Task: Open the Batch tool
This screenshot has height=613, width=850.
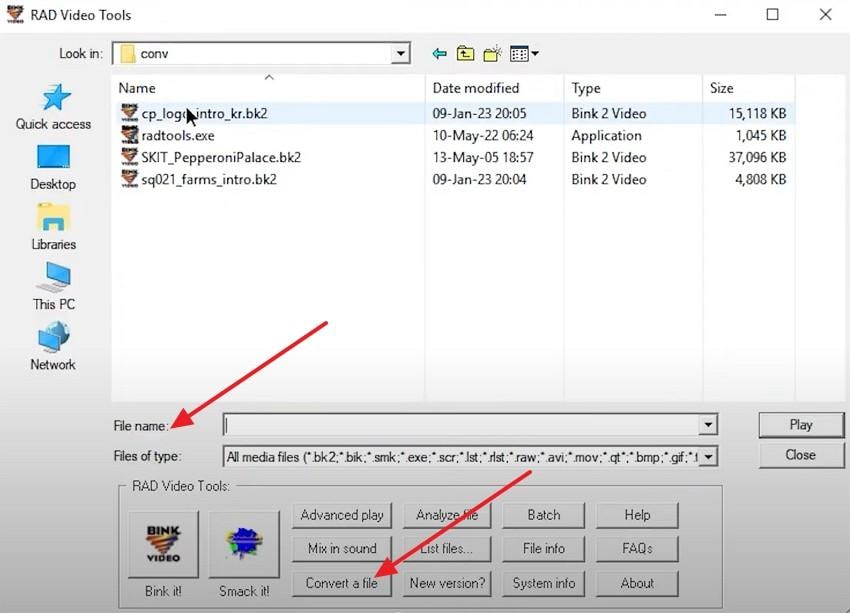Action: (544, 515)
